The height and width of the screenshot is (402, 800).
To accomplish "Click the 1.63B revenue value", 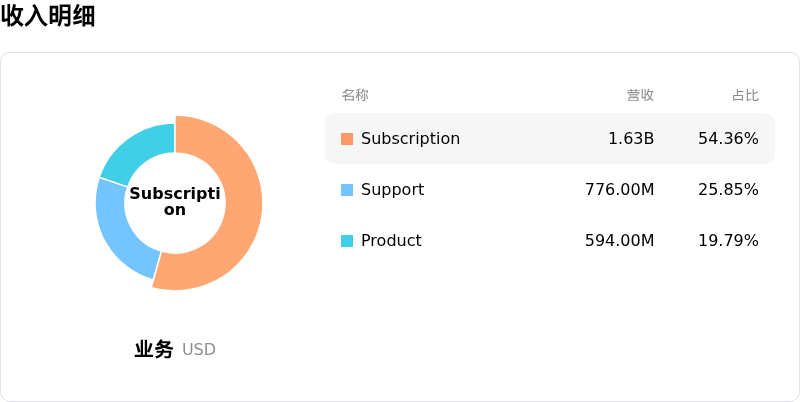I will [631, 139].
